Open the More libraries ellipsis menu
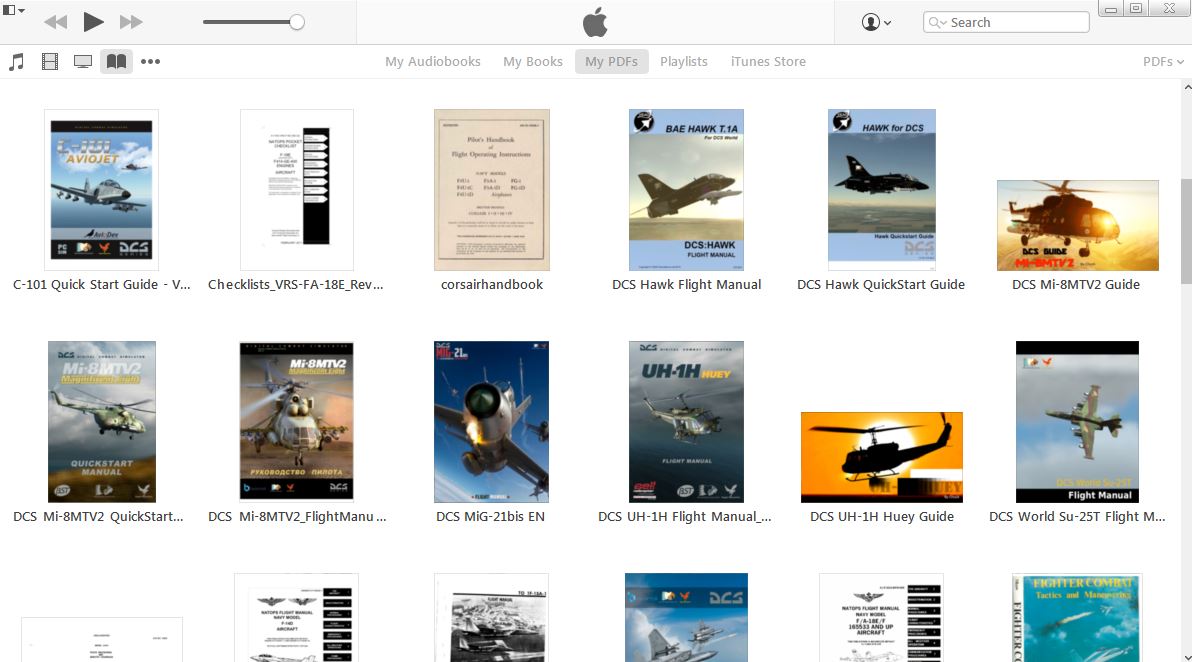 151,62
